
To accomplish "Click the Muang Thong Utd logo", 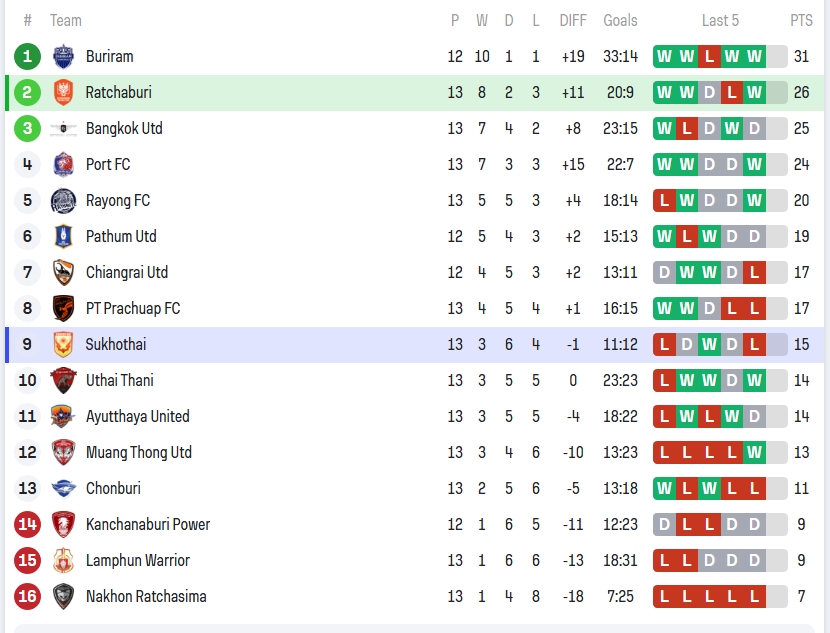I will coord(63,452).
